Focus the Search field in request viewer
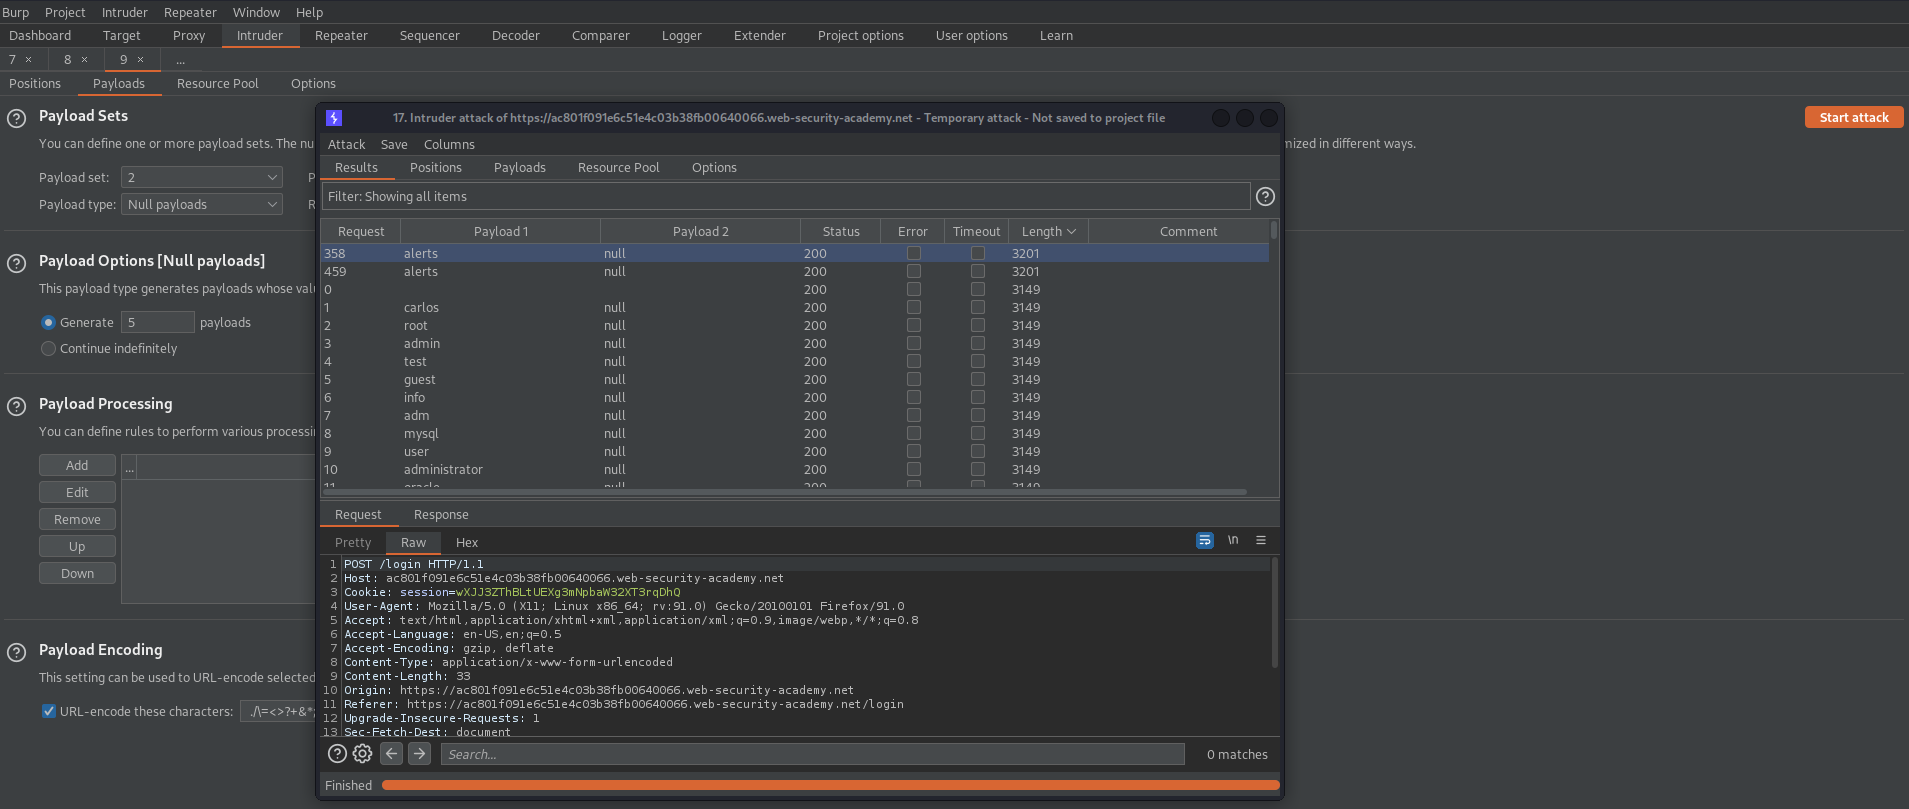 click(812, 754)
